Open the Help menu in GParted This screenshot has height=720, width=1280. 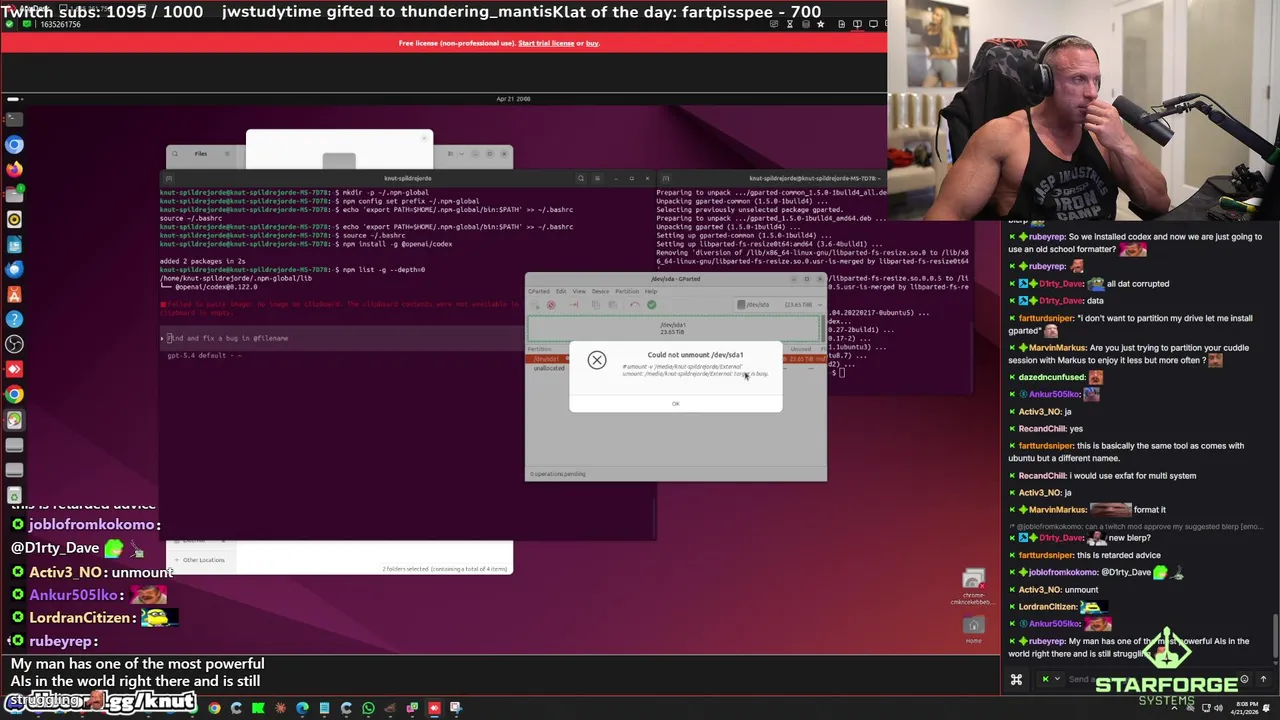[x=651, y=291]
